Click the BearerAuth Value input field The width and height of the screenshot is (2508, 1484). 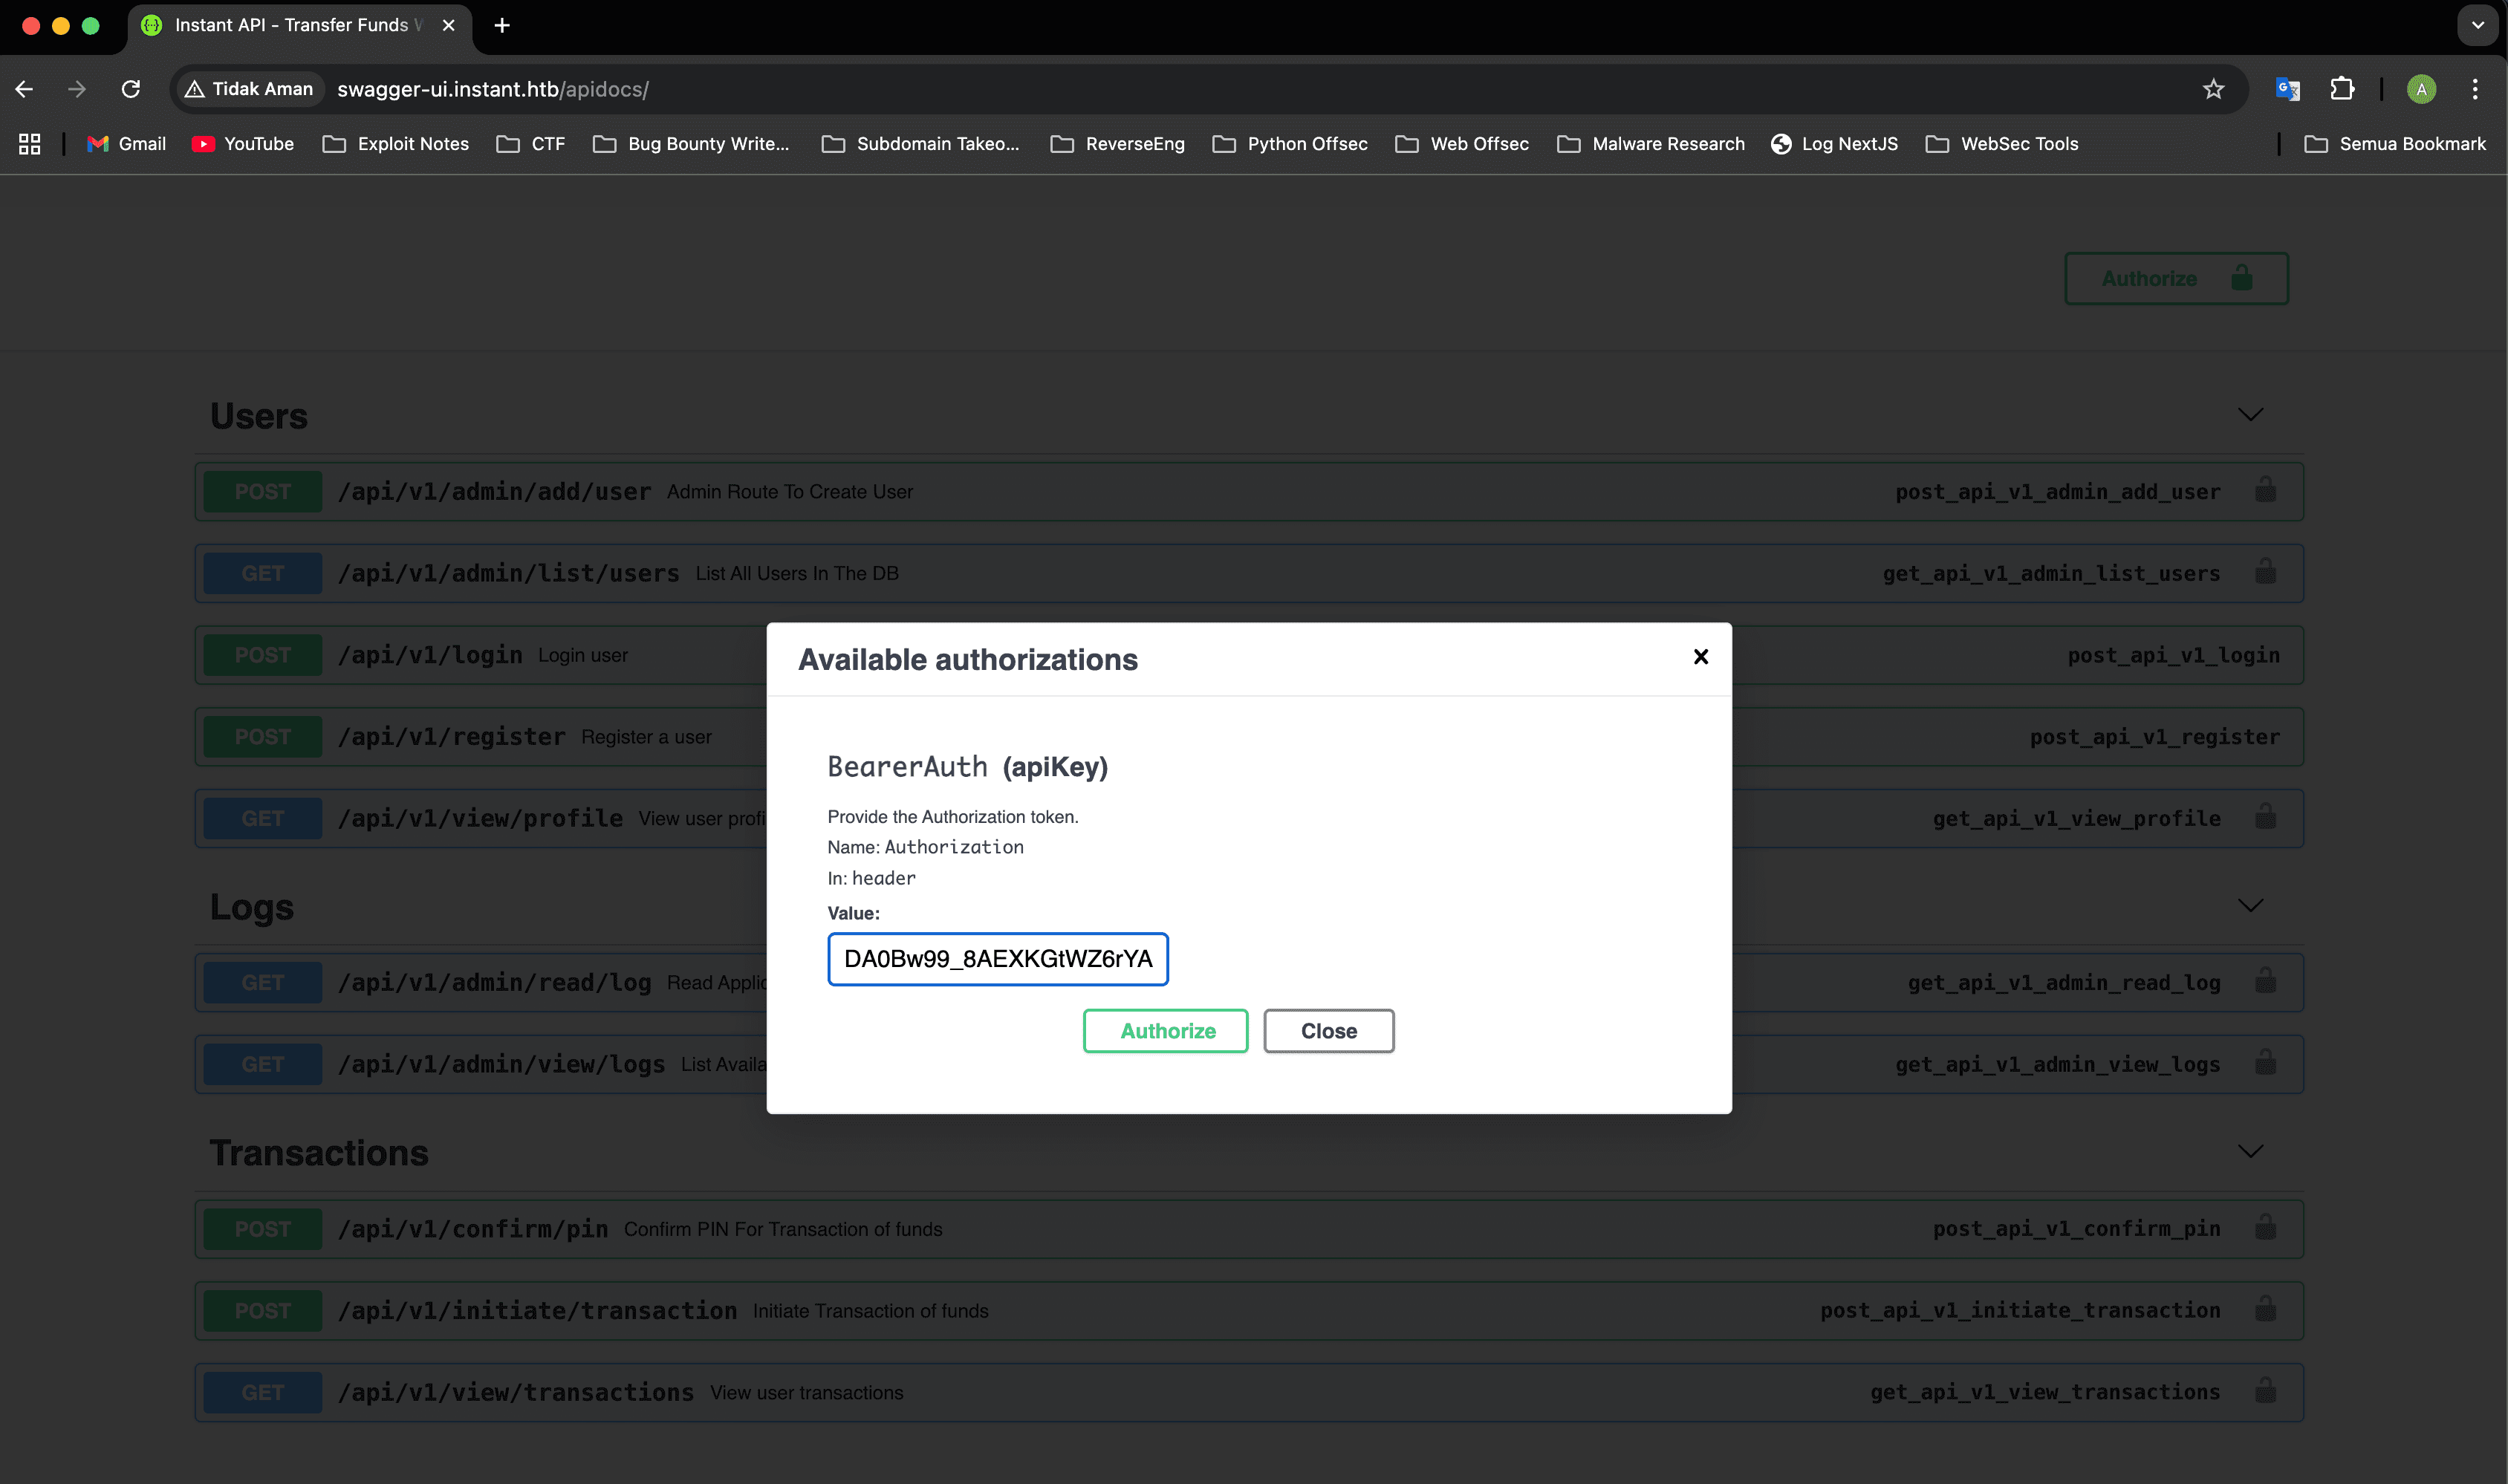(997, 959)
